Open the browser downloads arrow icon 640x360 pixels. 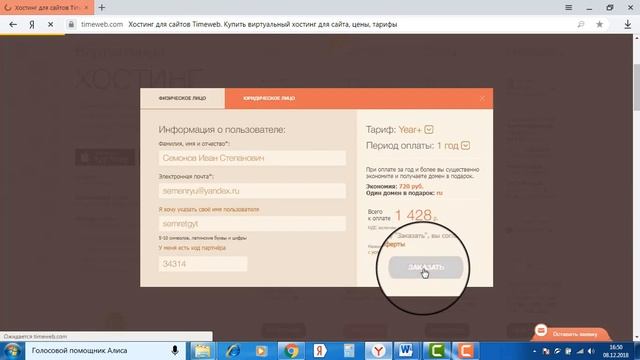tap(628, 24)
